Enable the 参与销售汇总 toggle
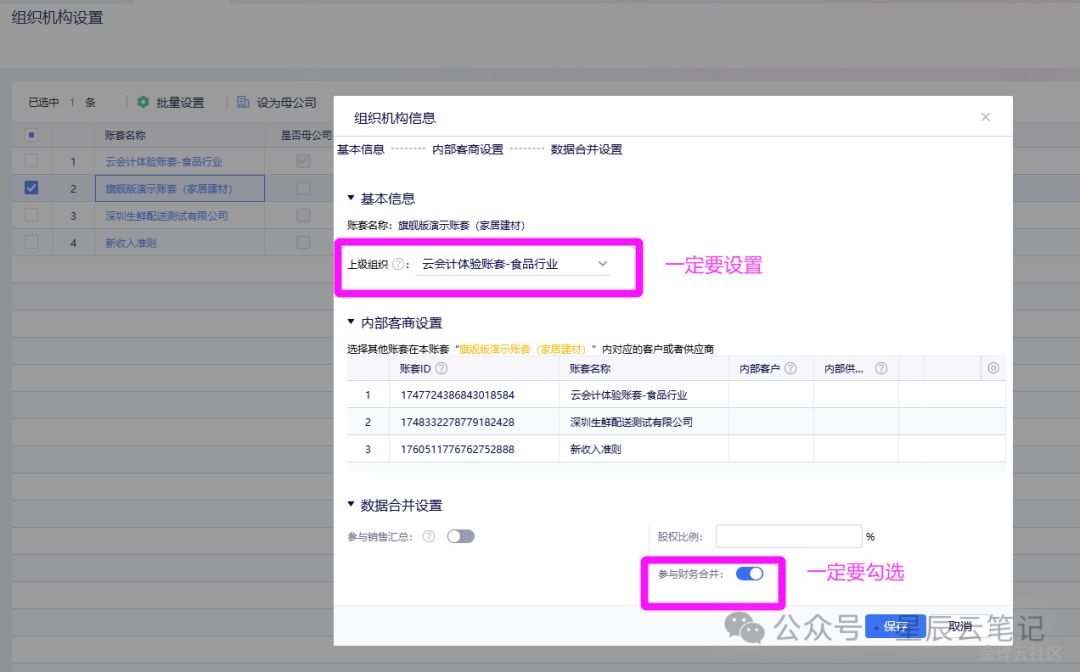Image resolution: width=1080 pixels, height=672 pixels. click(x=460, y=537)
